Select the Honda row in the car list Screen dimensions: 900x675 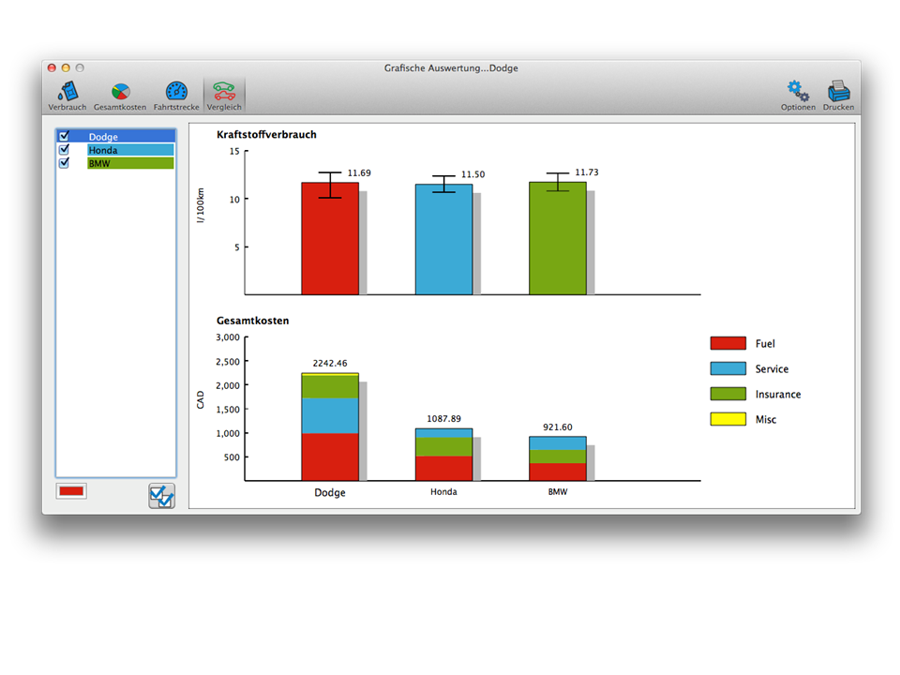click(130, 150)
